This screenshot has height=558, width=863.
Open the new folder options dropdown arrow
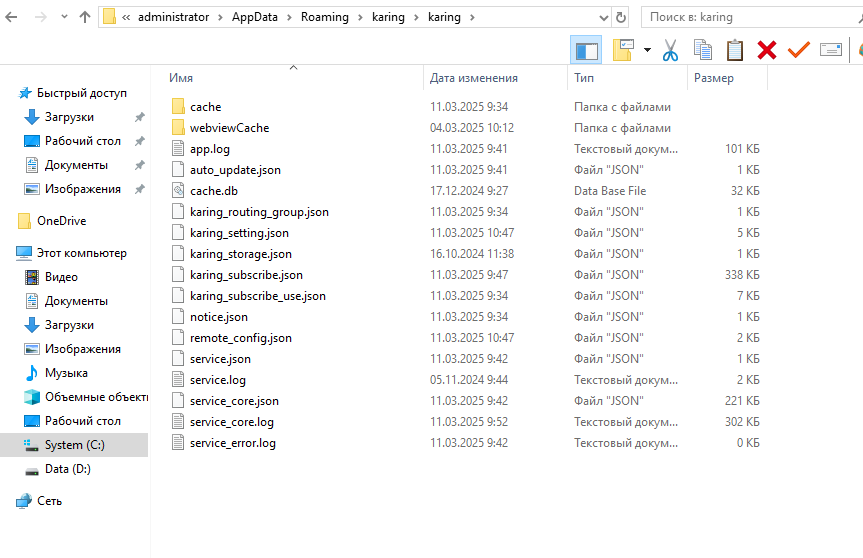click(647, 50)
